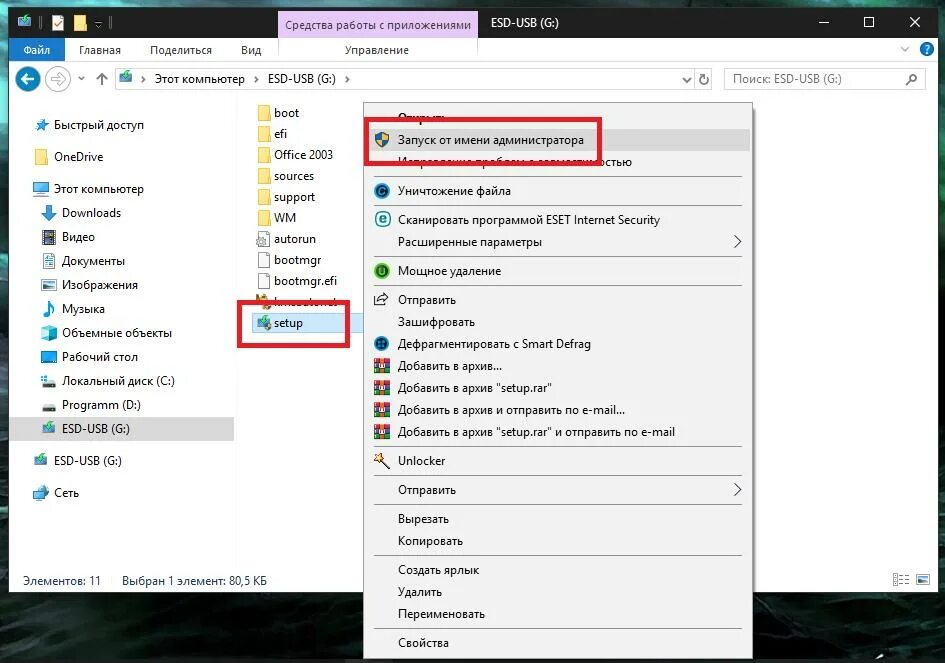Viewport: 945px width, 663px height.
Task: Open Explorer help question icon
Action: 927,49
